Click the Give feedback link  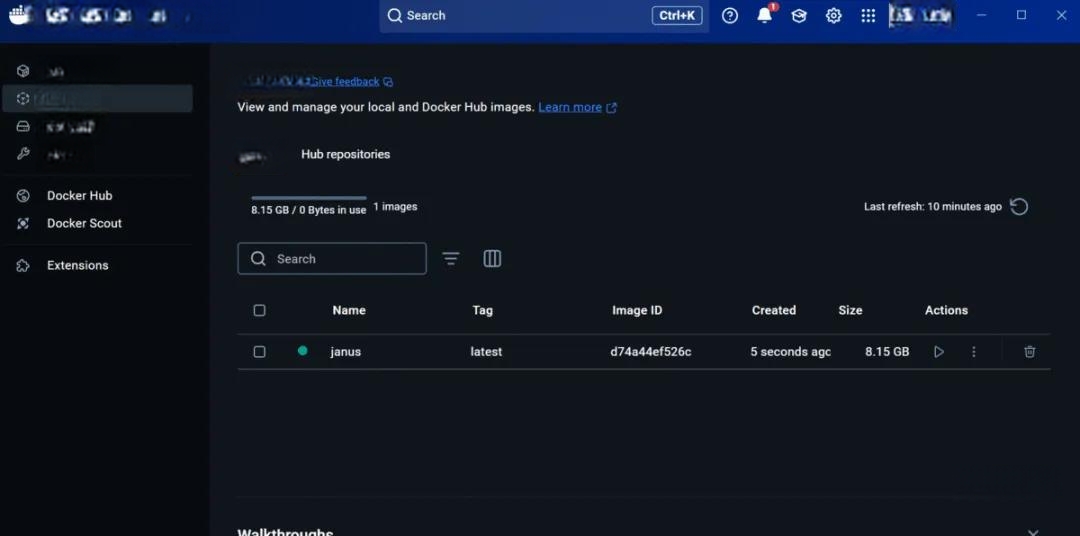344,81
